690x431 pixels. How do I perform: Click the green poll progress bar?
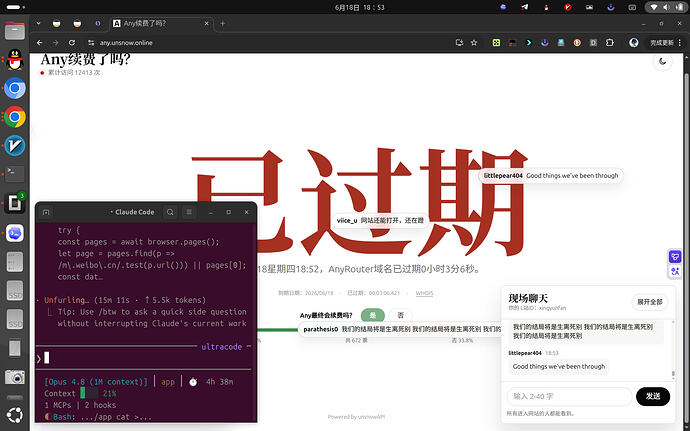click(277, 330)
